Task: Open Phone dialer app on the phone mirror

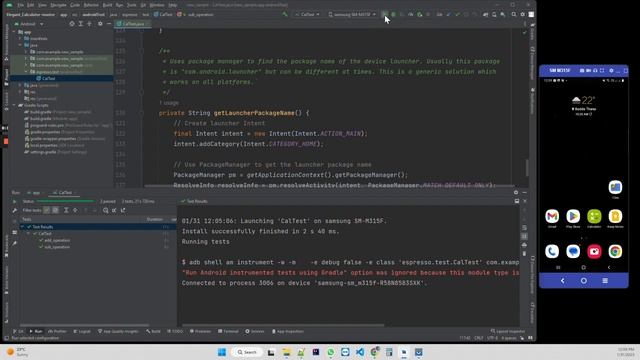Action: click(552, 251)
